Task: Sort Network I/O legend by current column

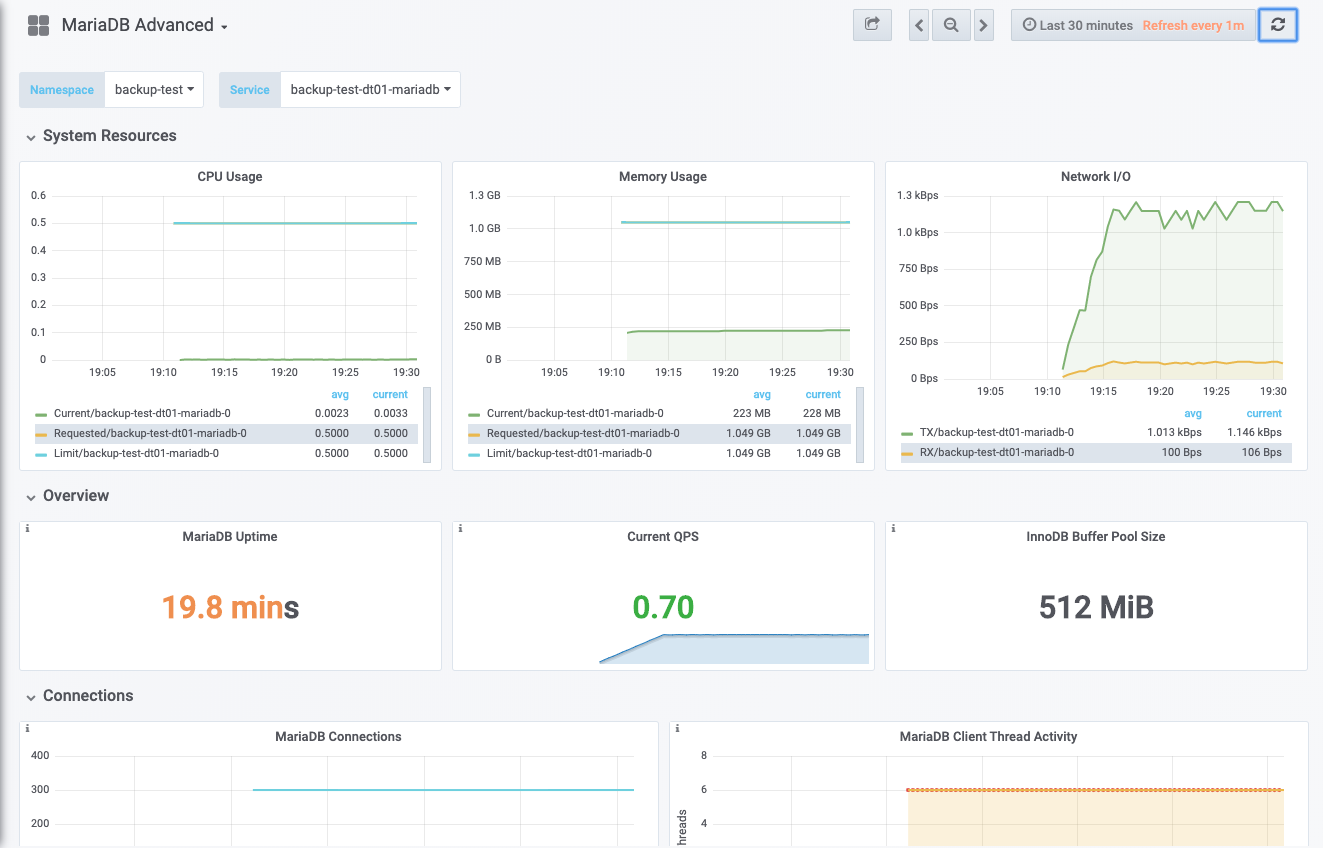Action: [1264, 413]
